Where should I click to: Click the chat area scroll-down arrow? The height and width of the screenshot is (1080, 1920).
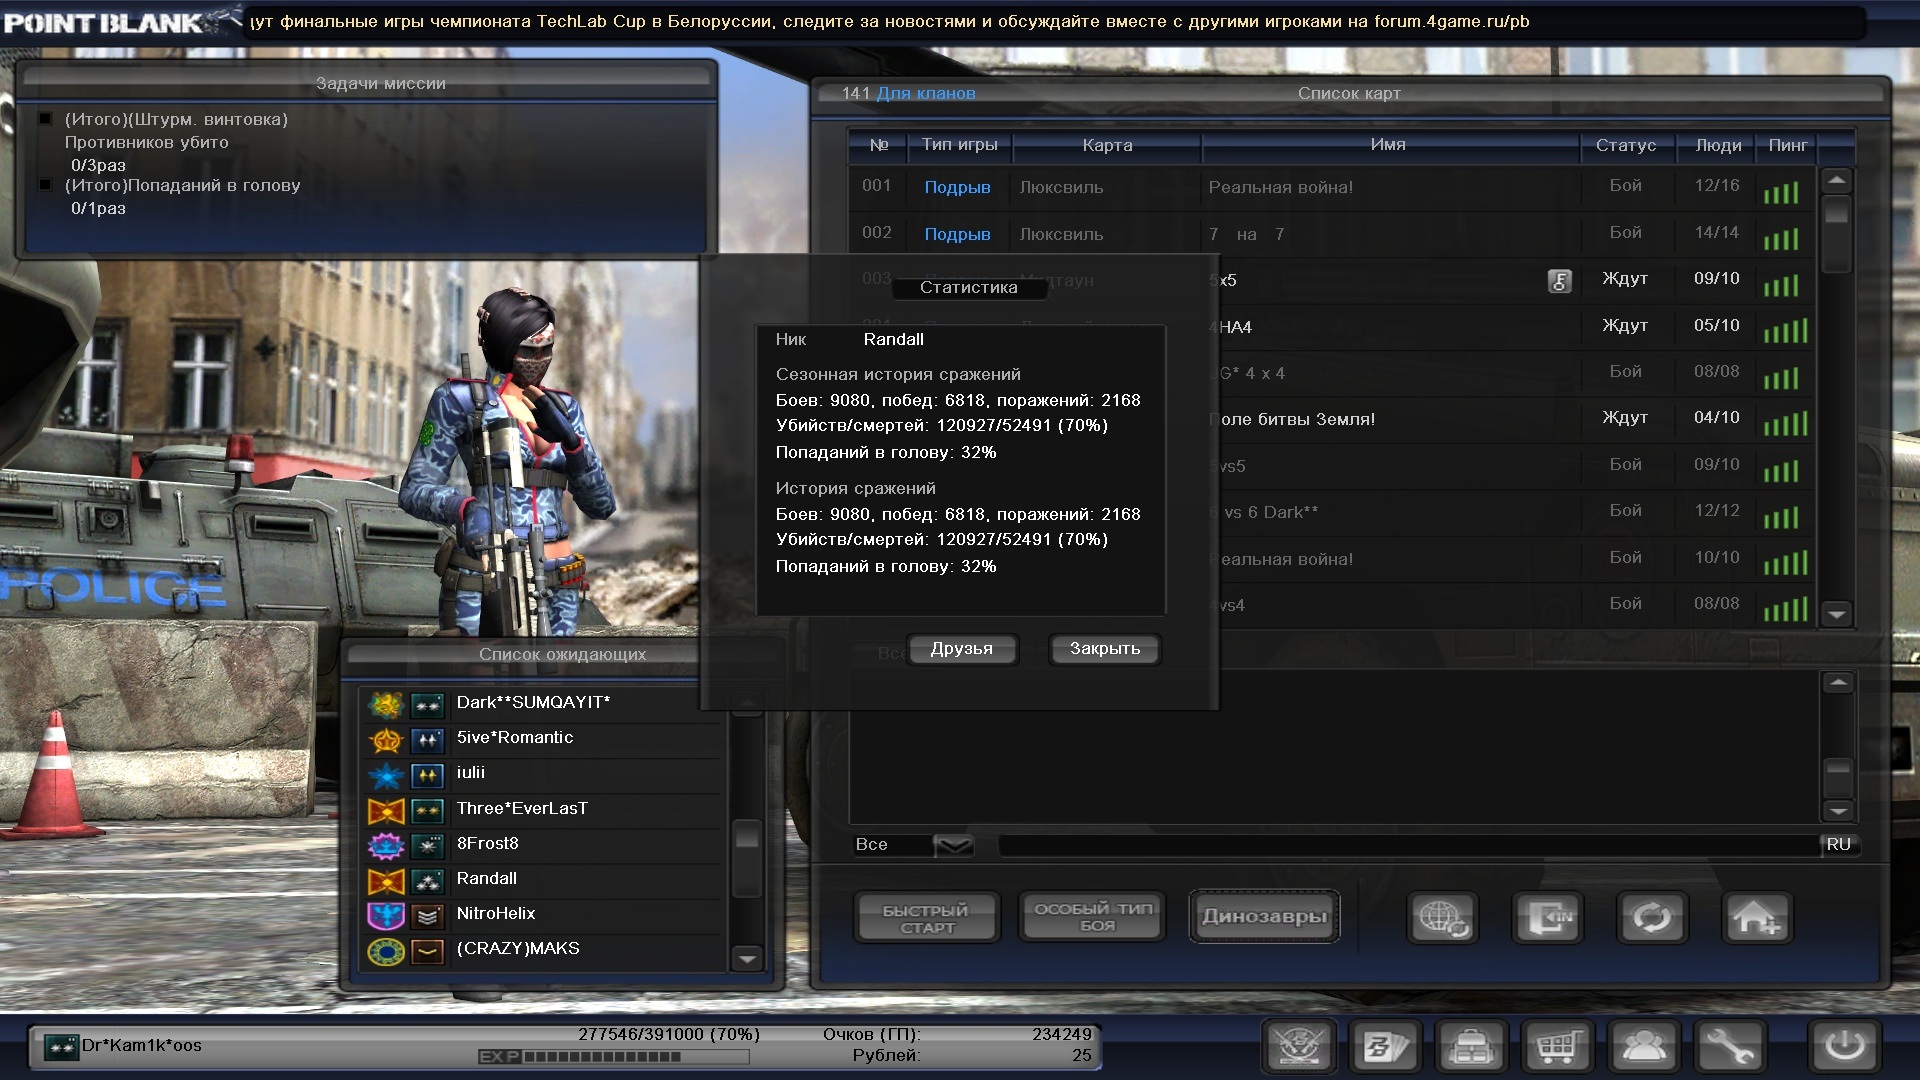click(x=1838, y=810)
